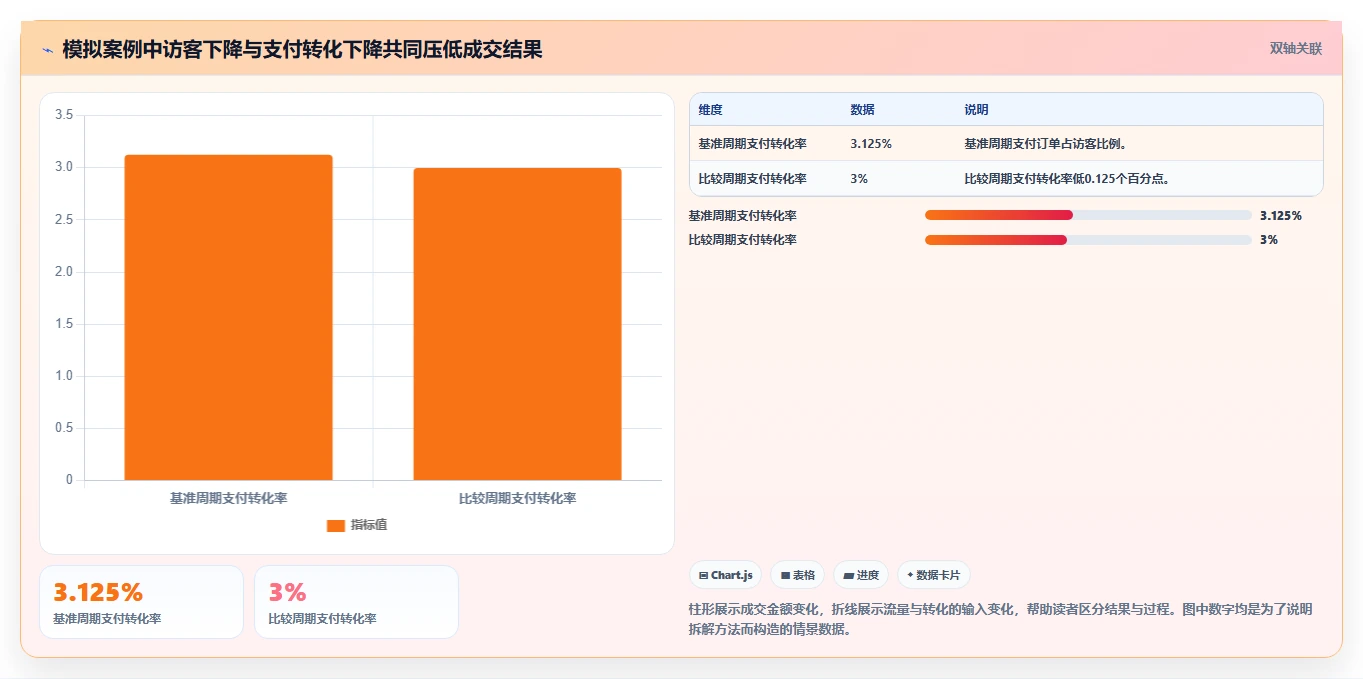Click the 比较周期支付转化率 bar in chart
The image size is (1363, 679).
(517, 324)
